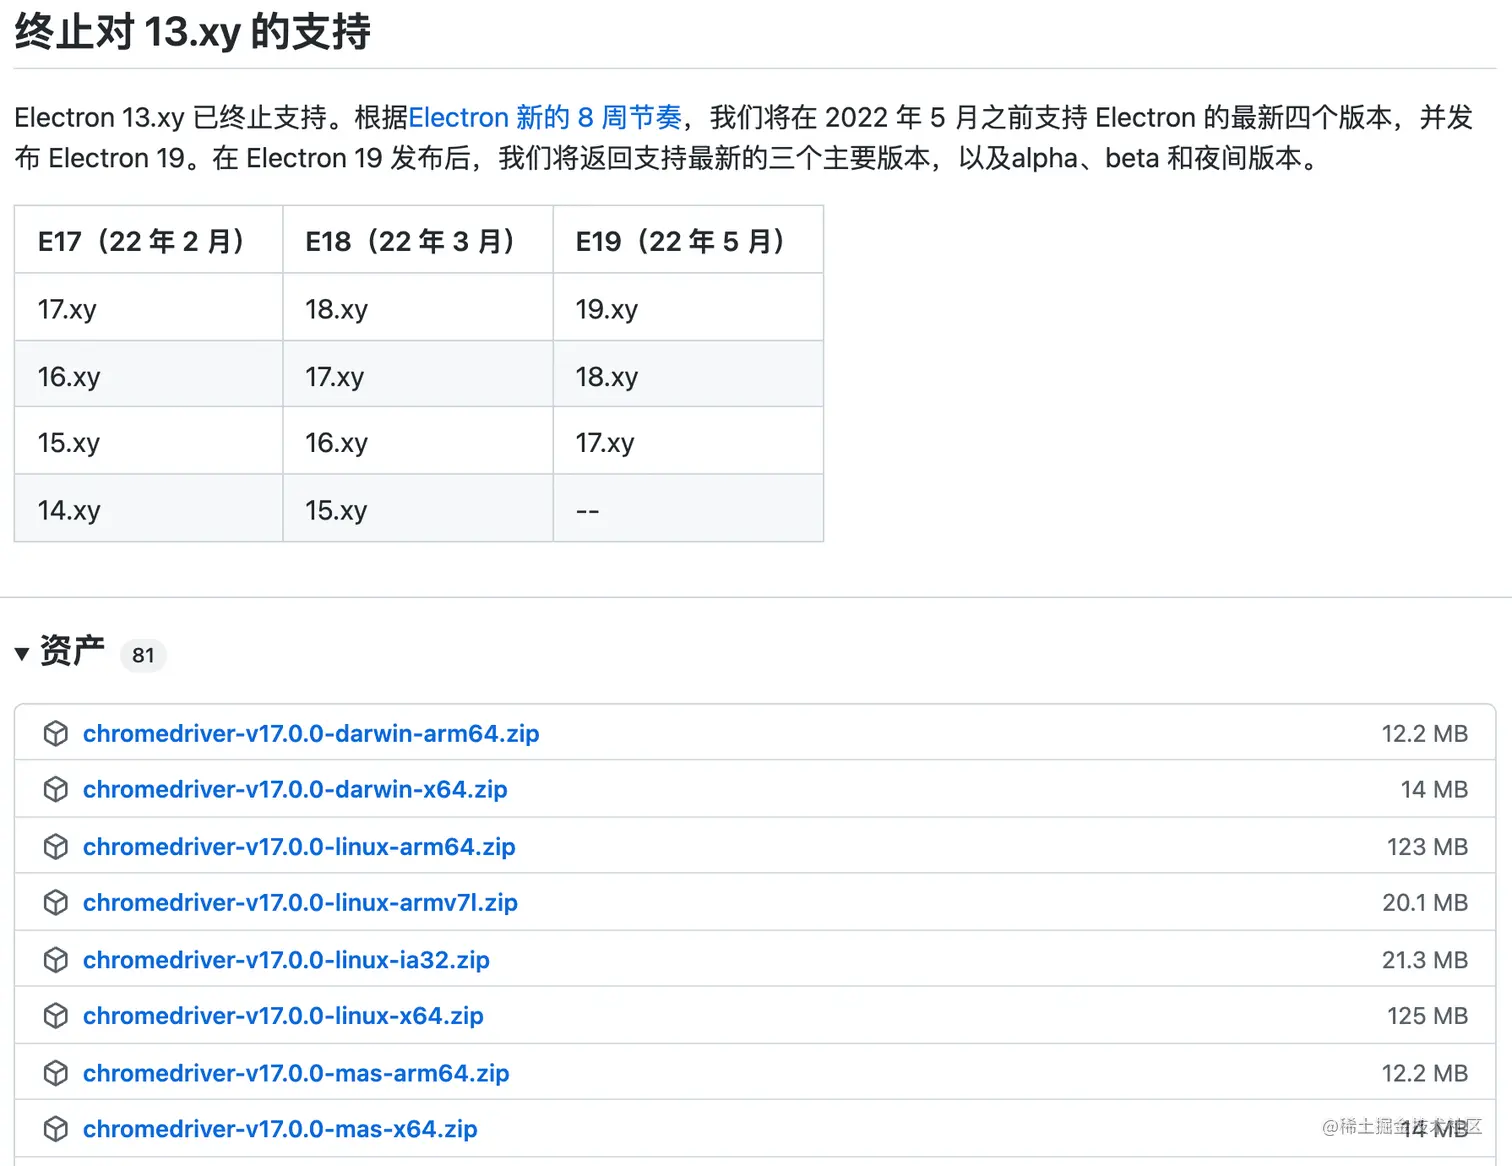Click the 19.xy table cell
The image size is (1512, 1166).
click(x=688, y=308)
